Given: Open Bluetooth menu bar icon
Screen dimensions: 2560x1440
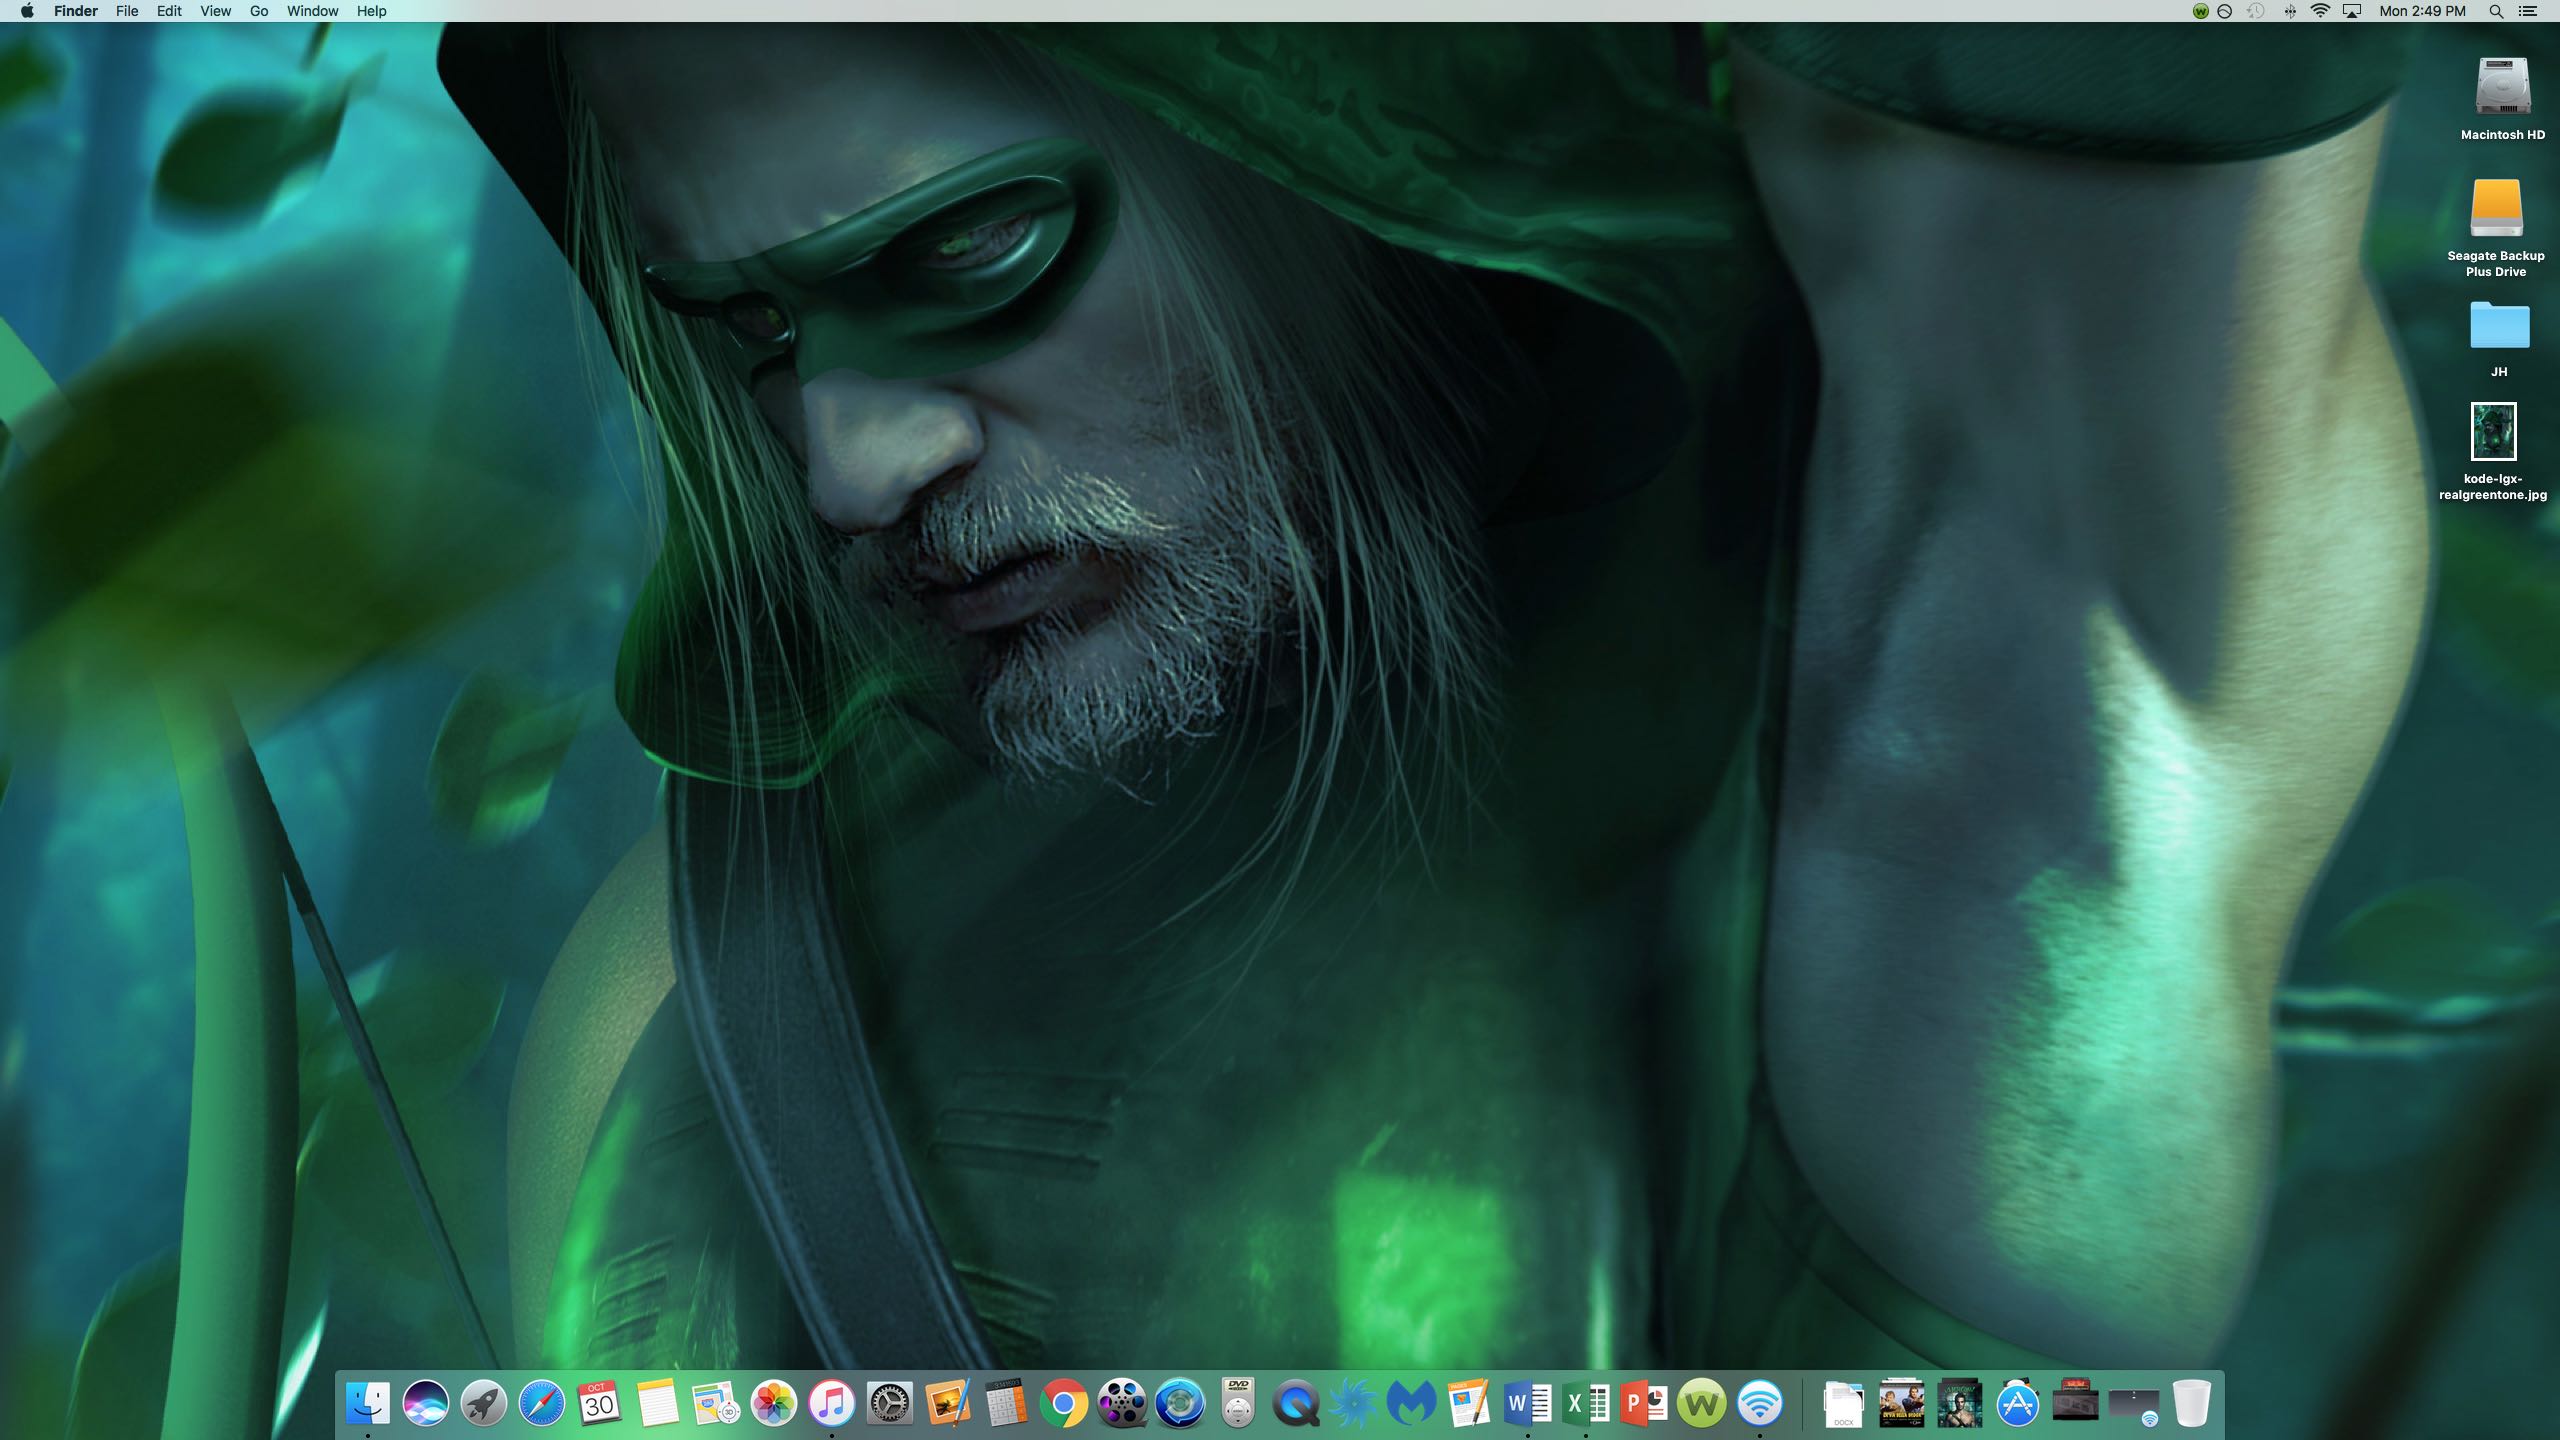Looking at the screenshot, I should [x=2289, y=11].
